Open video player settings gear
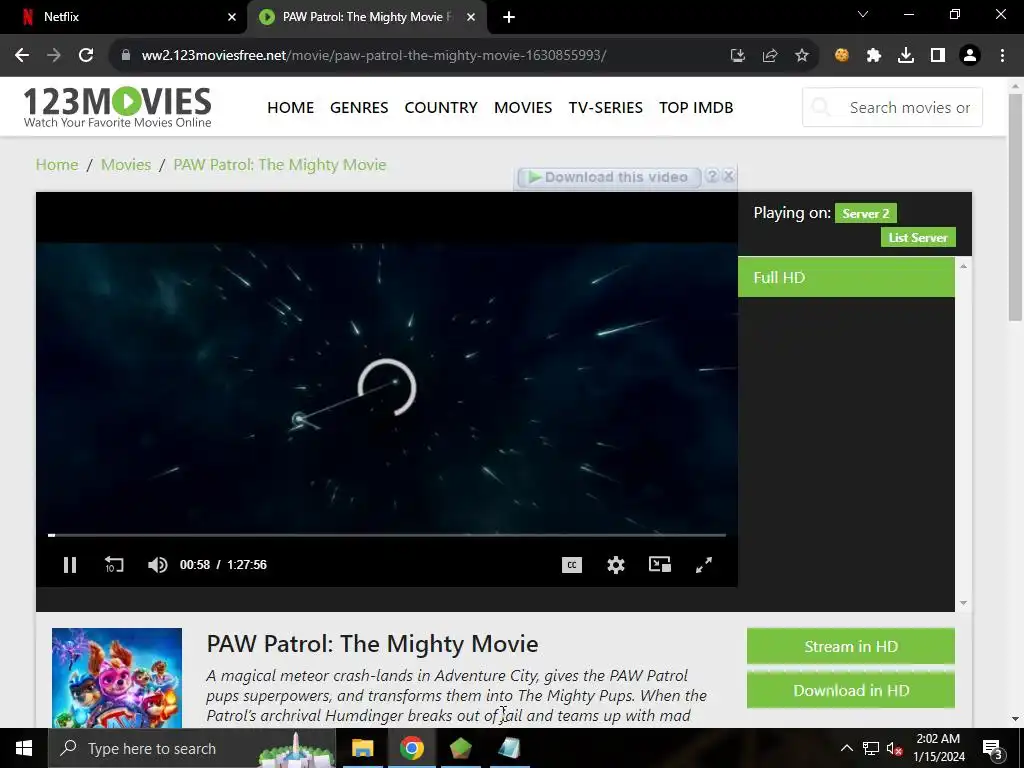The image size is (1024, 768). coord(615,565)
